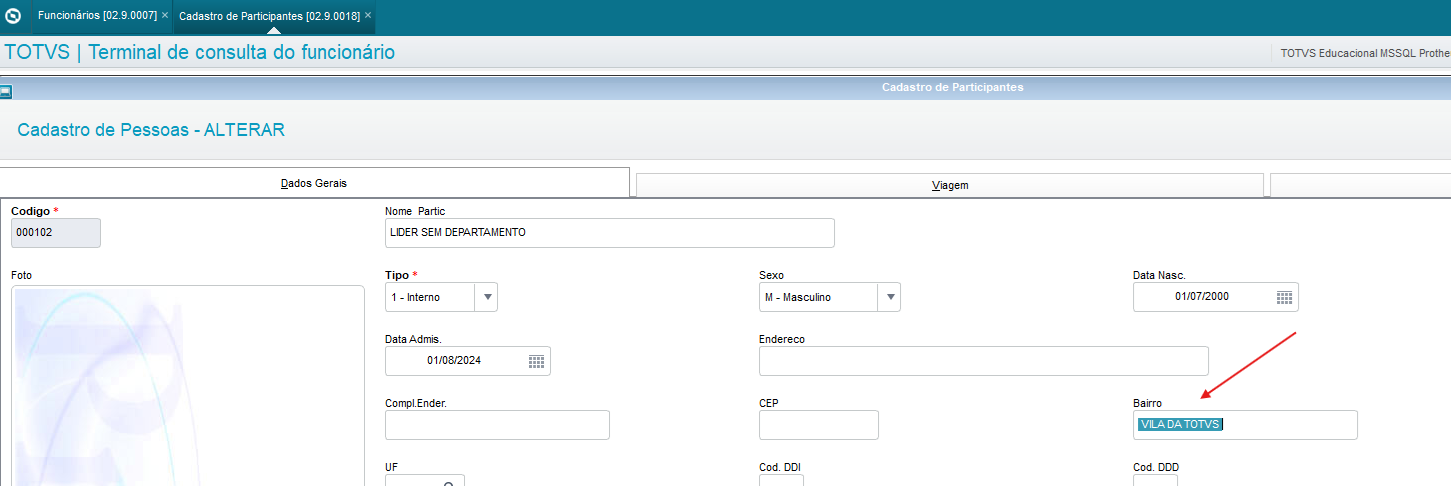Close the Cadastro de Participantes tab
Image resolution: width=1451 pixels, height=486 pixels.
coord(368,16)
